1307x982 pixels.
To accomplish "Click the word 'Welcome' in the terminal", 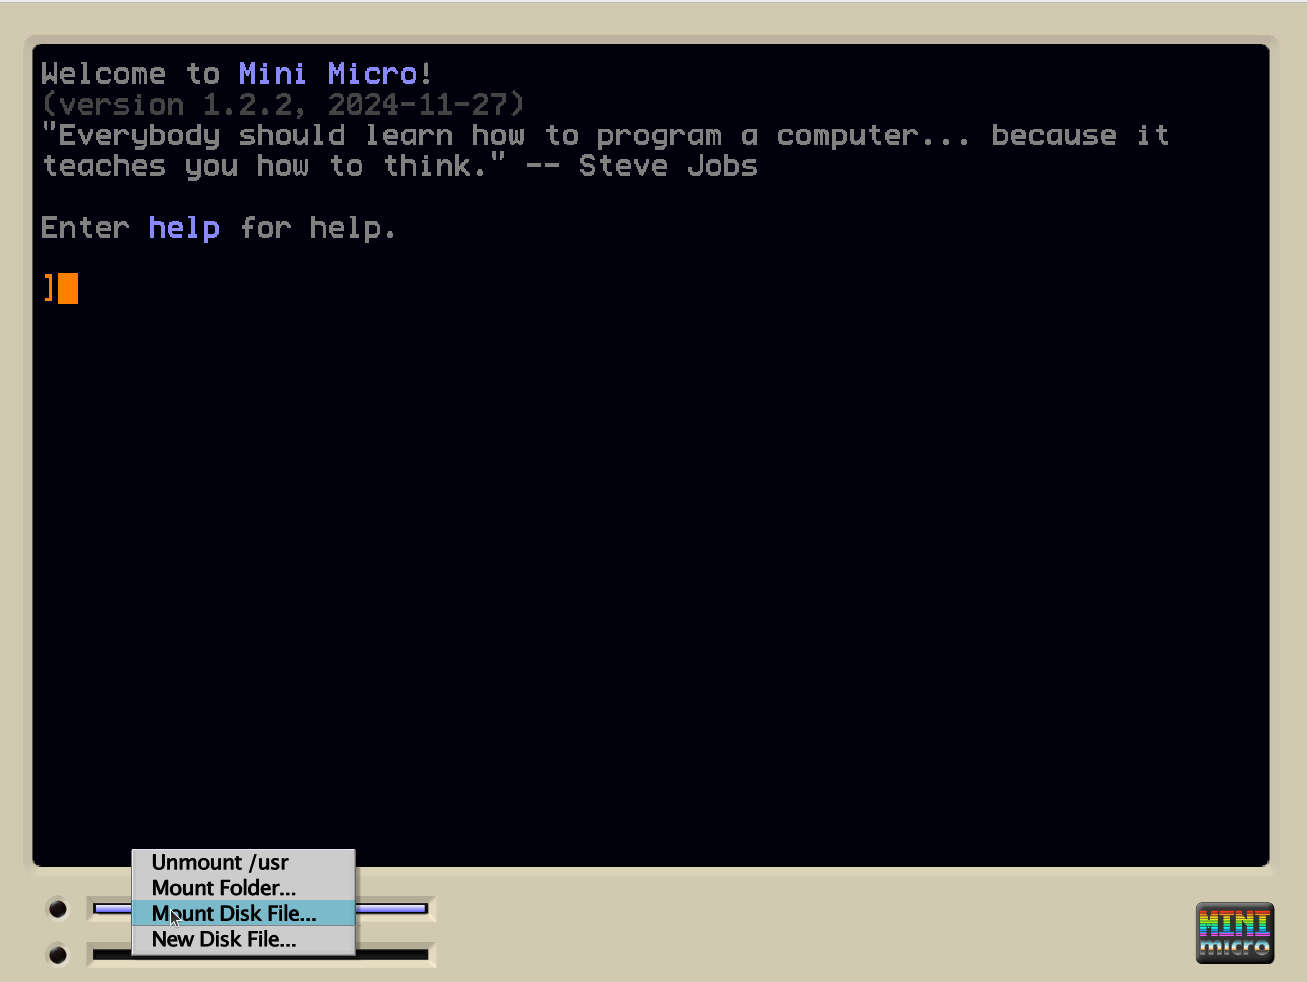I will (104, 74).
